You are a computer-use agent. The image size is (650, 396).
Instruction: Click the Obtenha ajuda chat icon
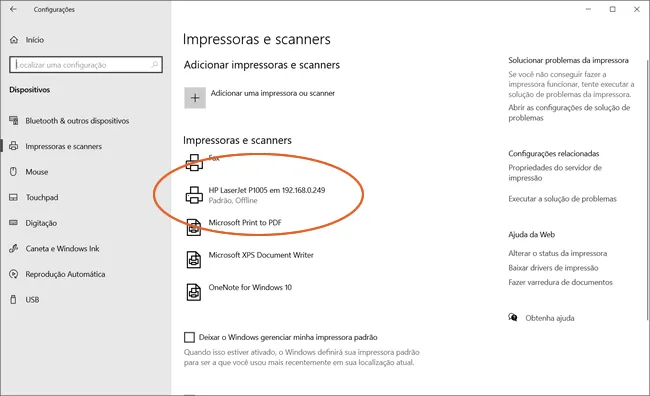coord(513,318)
